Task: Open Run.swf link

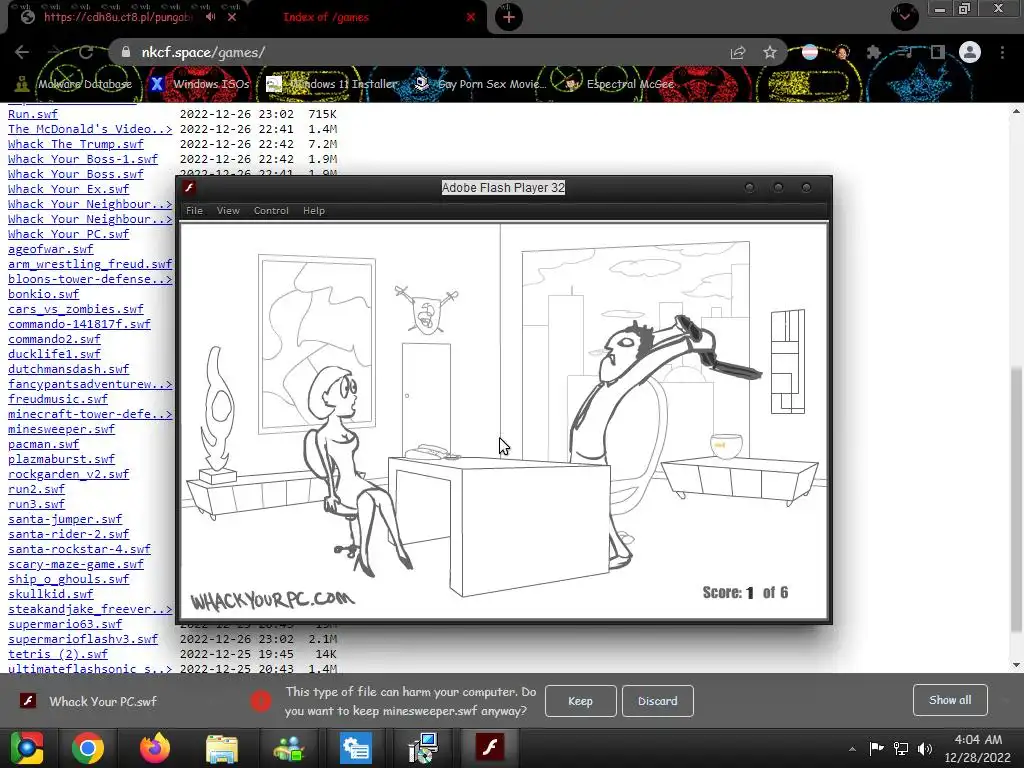Action: pyautogui.click(x=33, y=114)
